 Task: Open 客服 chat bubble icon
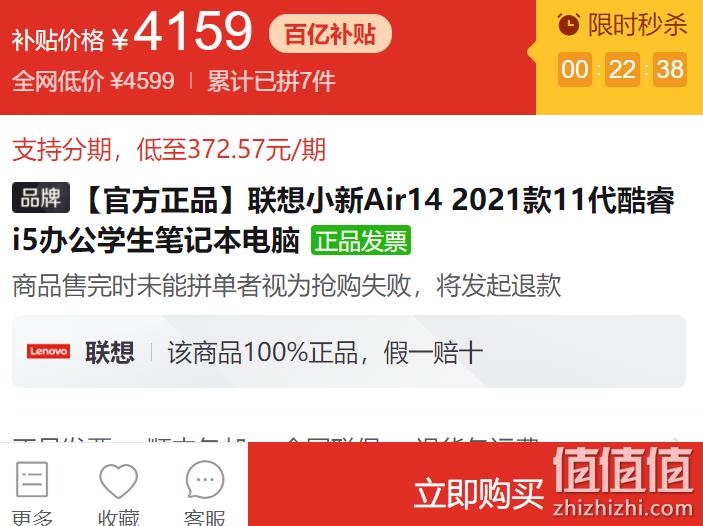click(205, 479)
